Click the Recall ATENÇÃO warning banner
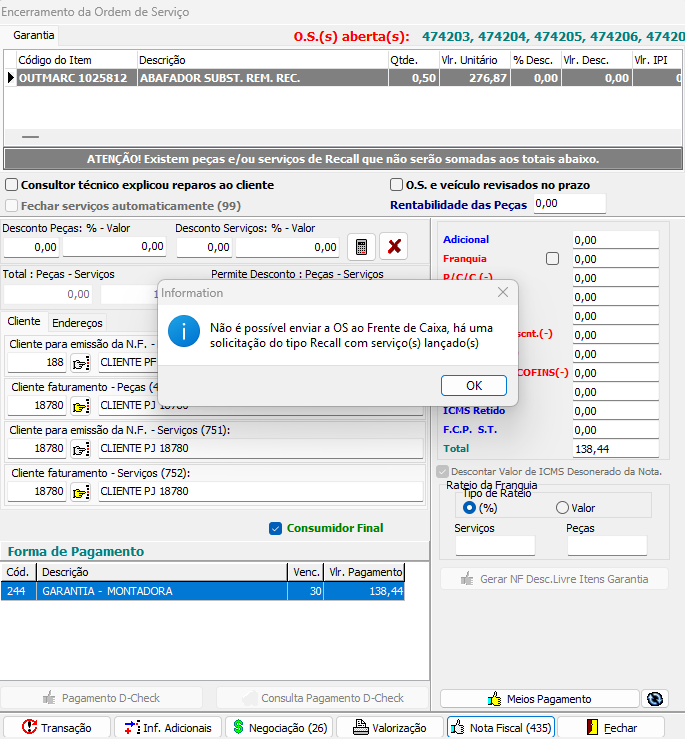Viewport: 685px width, 739px height. click(343, 159)
